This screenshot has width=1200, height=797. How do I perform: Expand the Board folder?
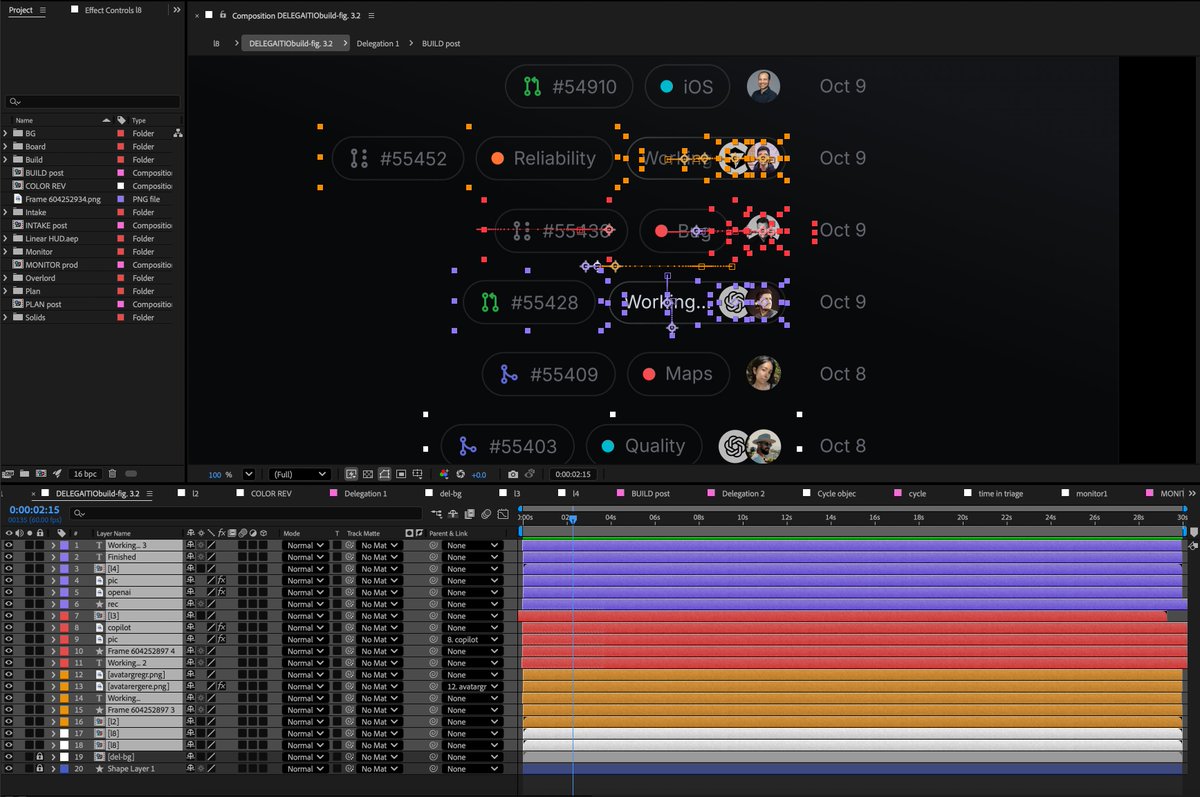pos(5,146)
